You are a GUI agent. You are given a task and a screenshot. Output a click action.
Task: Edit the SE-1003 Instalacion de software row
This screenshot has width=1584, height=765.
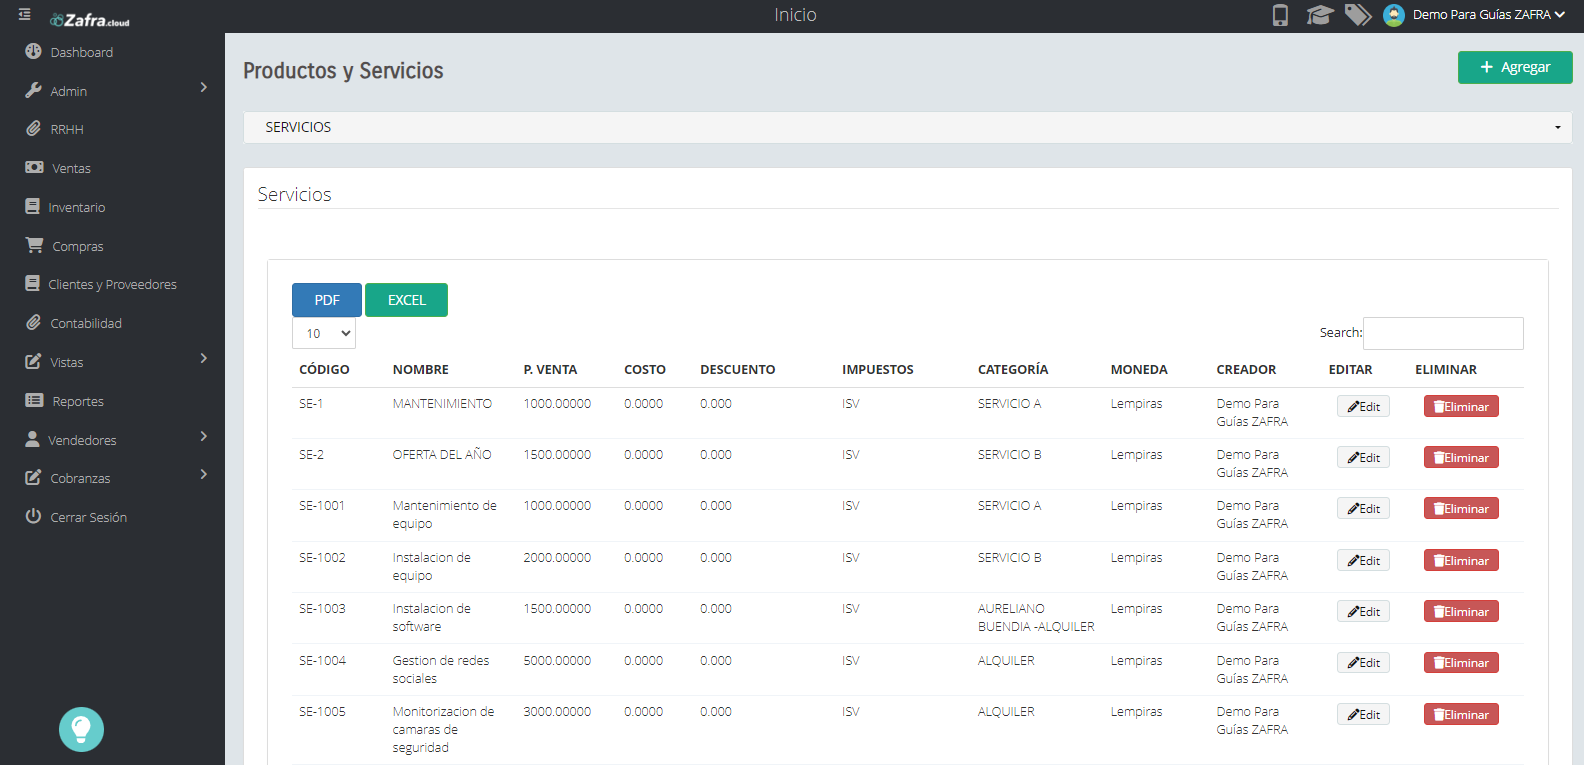(x=1363, y=611)
